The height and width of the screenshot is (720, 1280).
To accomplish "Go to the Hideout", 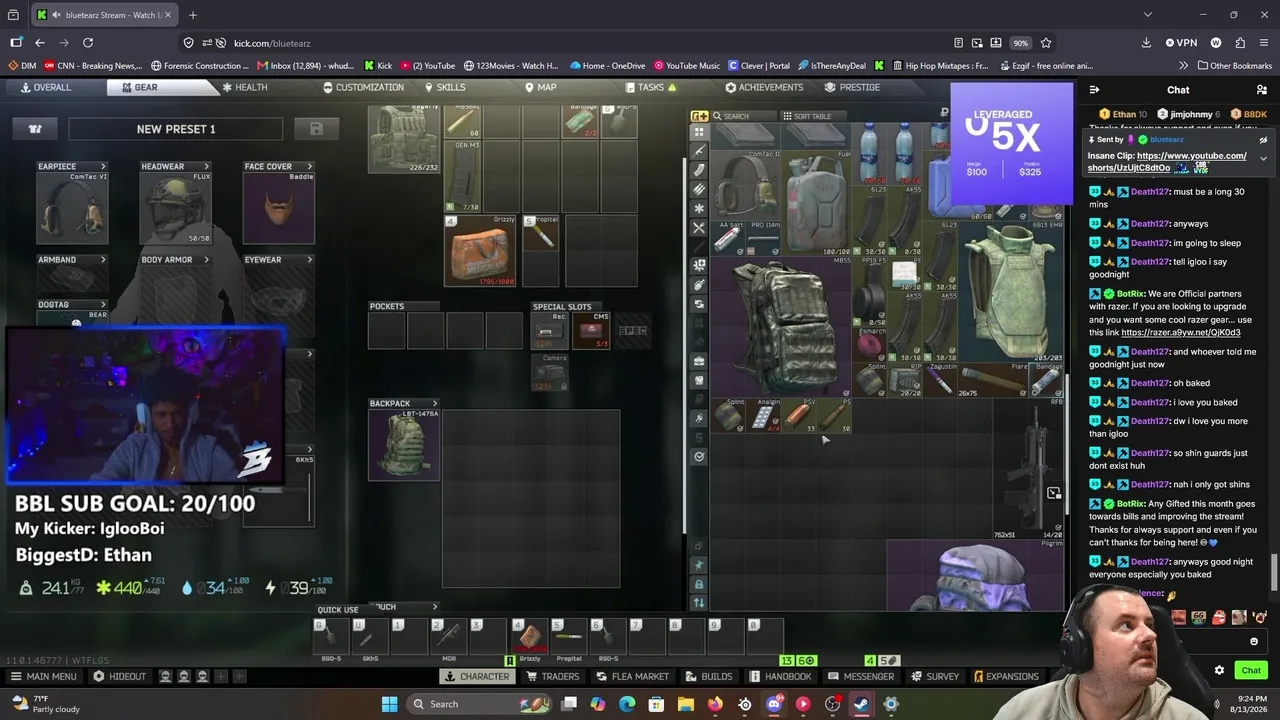I will (x=119, y=676).
